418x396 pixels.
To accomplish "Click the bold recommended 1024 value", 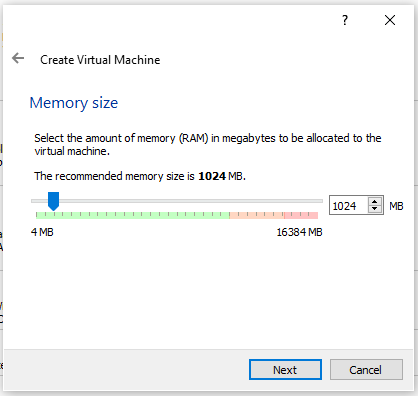I will 212,176.
